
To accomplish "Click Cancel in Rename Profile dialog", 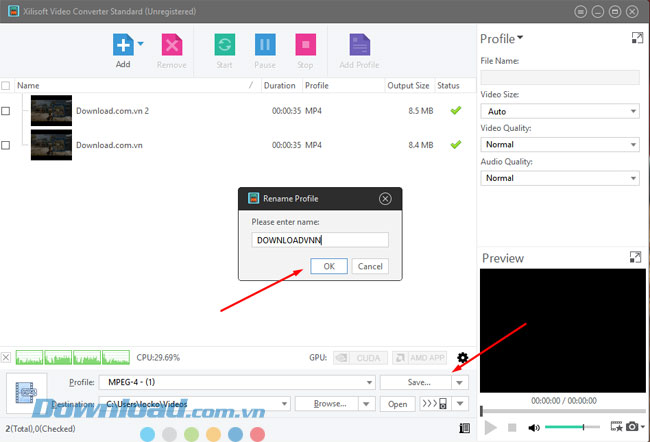I will [x=370, y=266].
